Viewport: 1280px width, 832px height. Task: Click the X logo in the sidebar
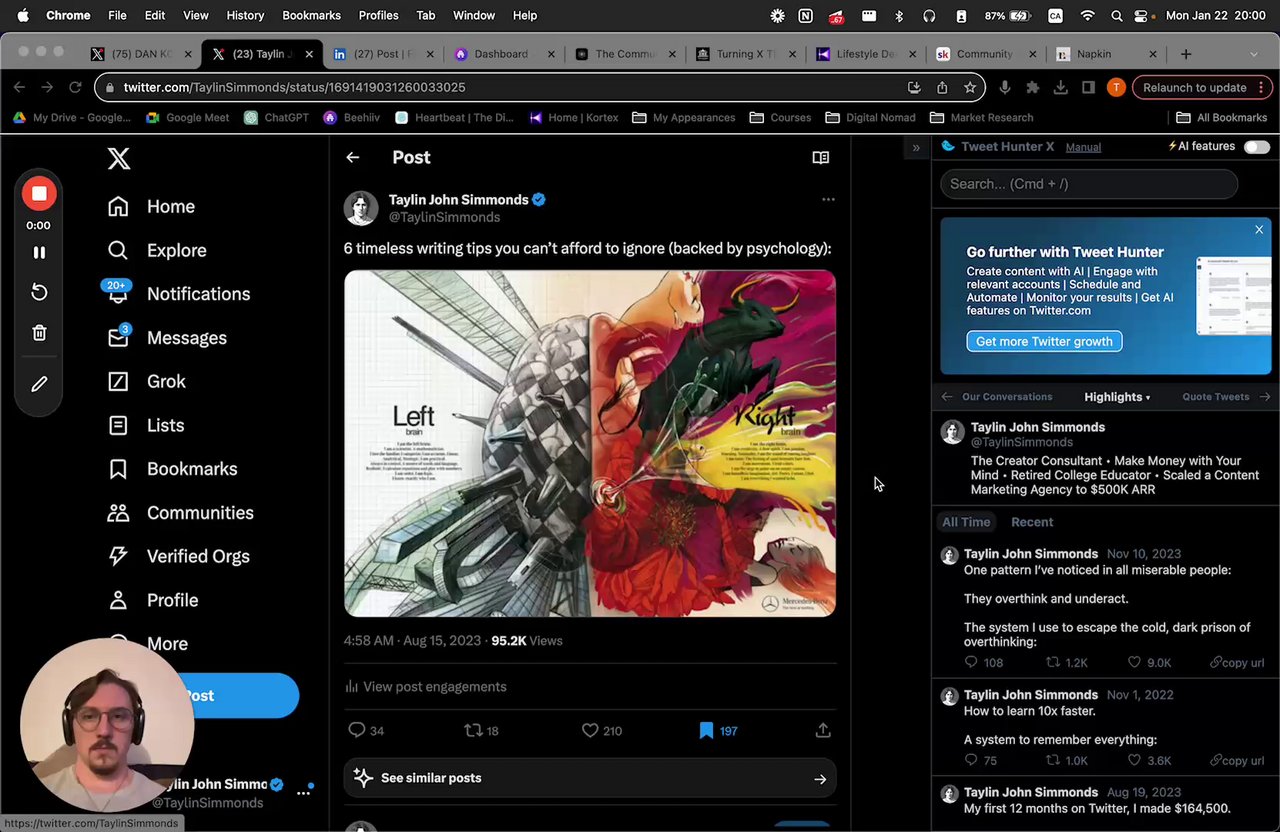click(118, 158)
